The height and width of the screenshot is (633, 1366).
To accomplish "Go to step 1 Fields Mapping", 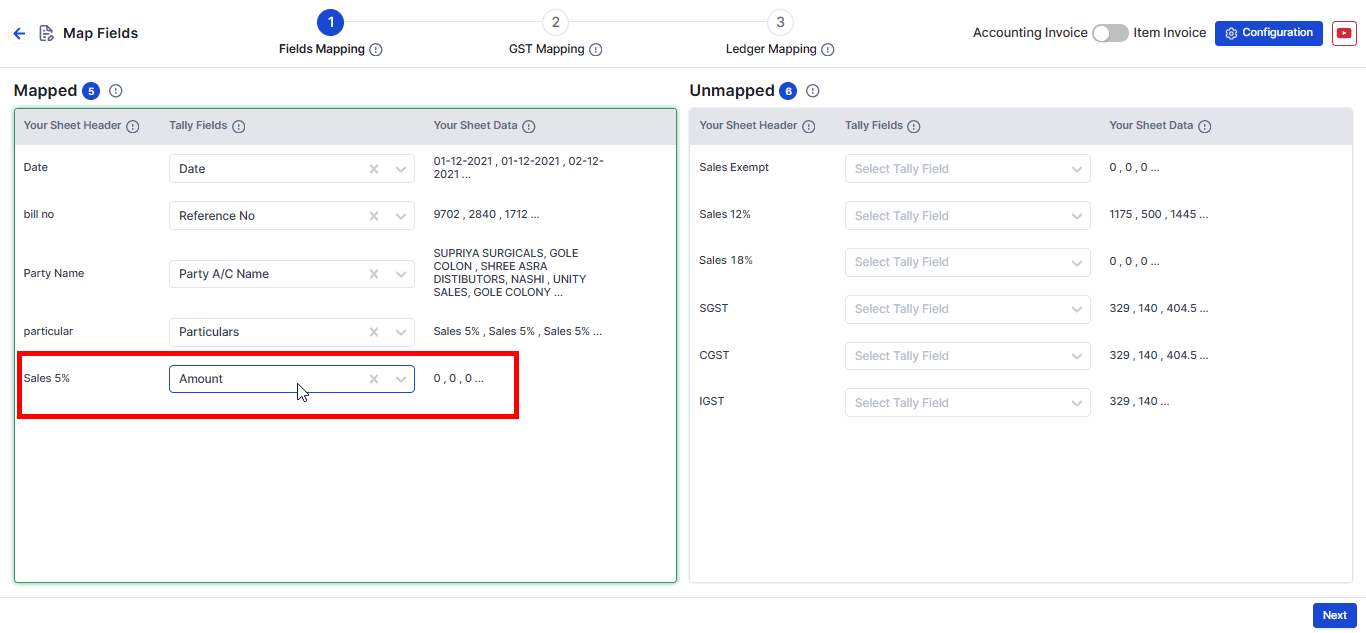I will click(x=330, y=21).
